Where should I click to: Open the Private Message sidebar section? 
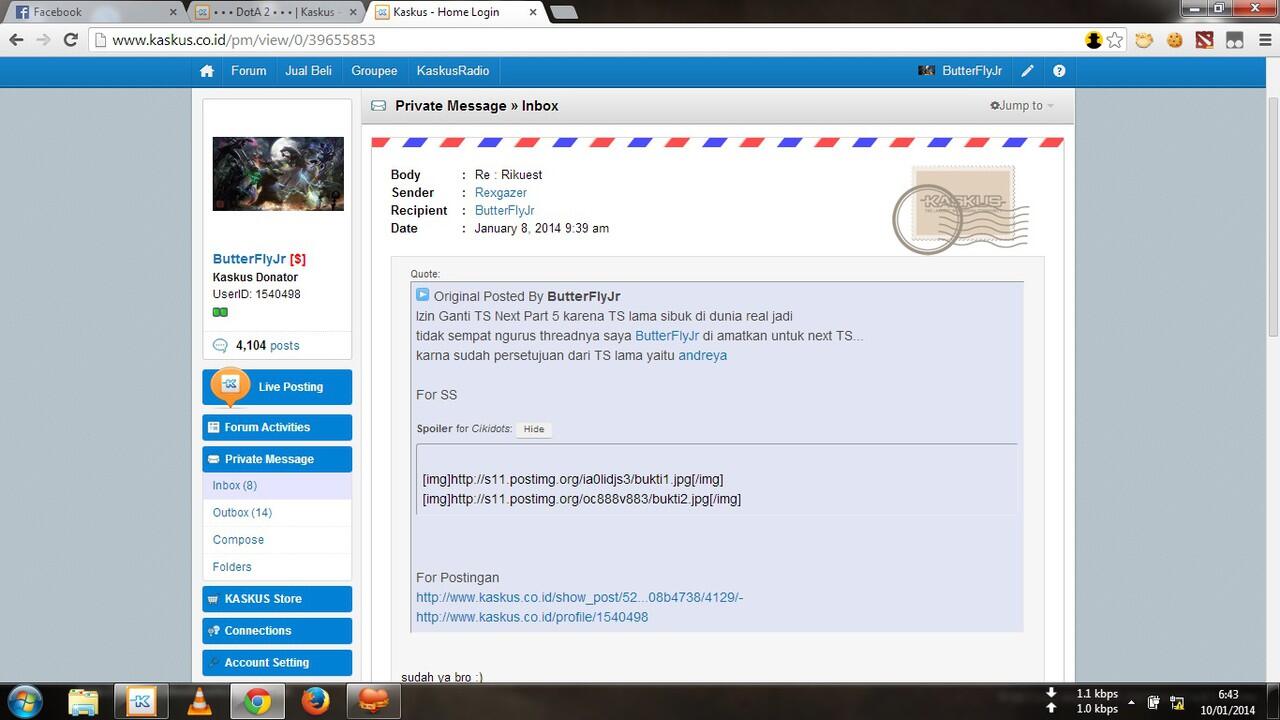[277, 459]
